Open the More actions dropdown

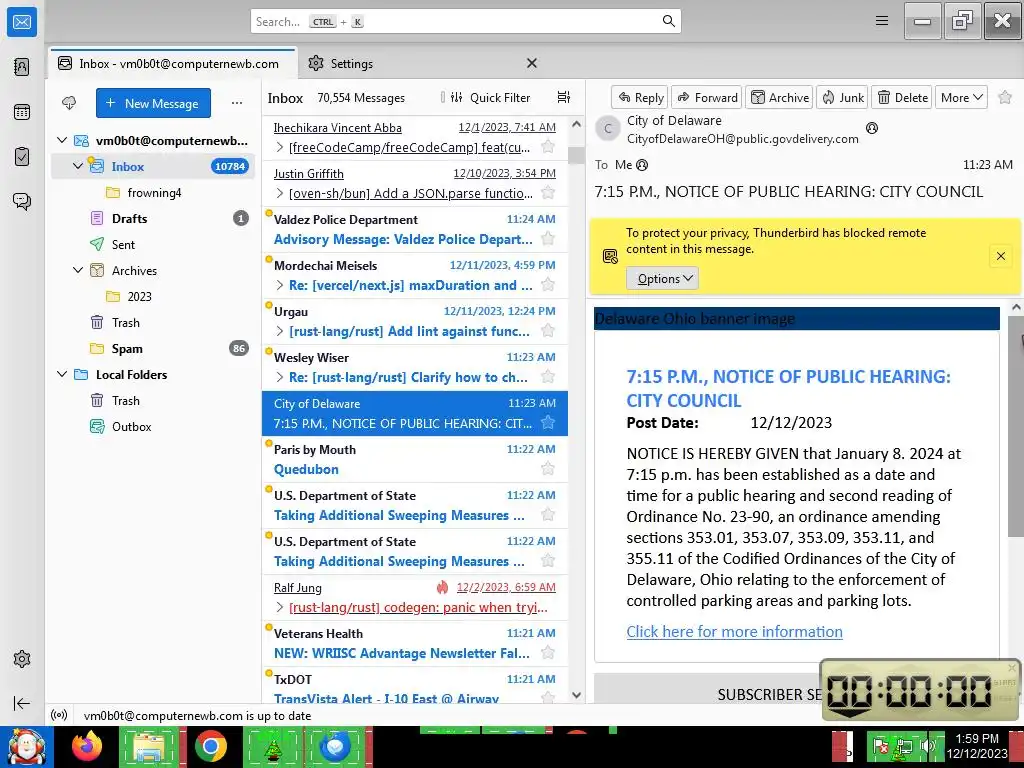point(961,97)
